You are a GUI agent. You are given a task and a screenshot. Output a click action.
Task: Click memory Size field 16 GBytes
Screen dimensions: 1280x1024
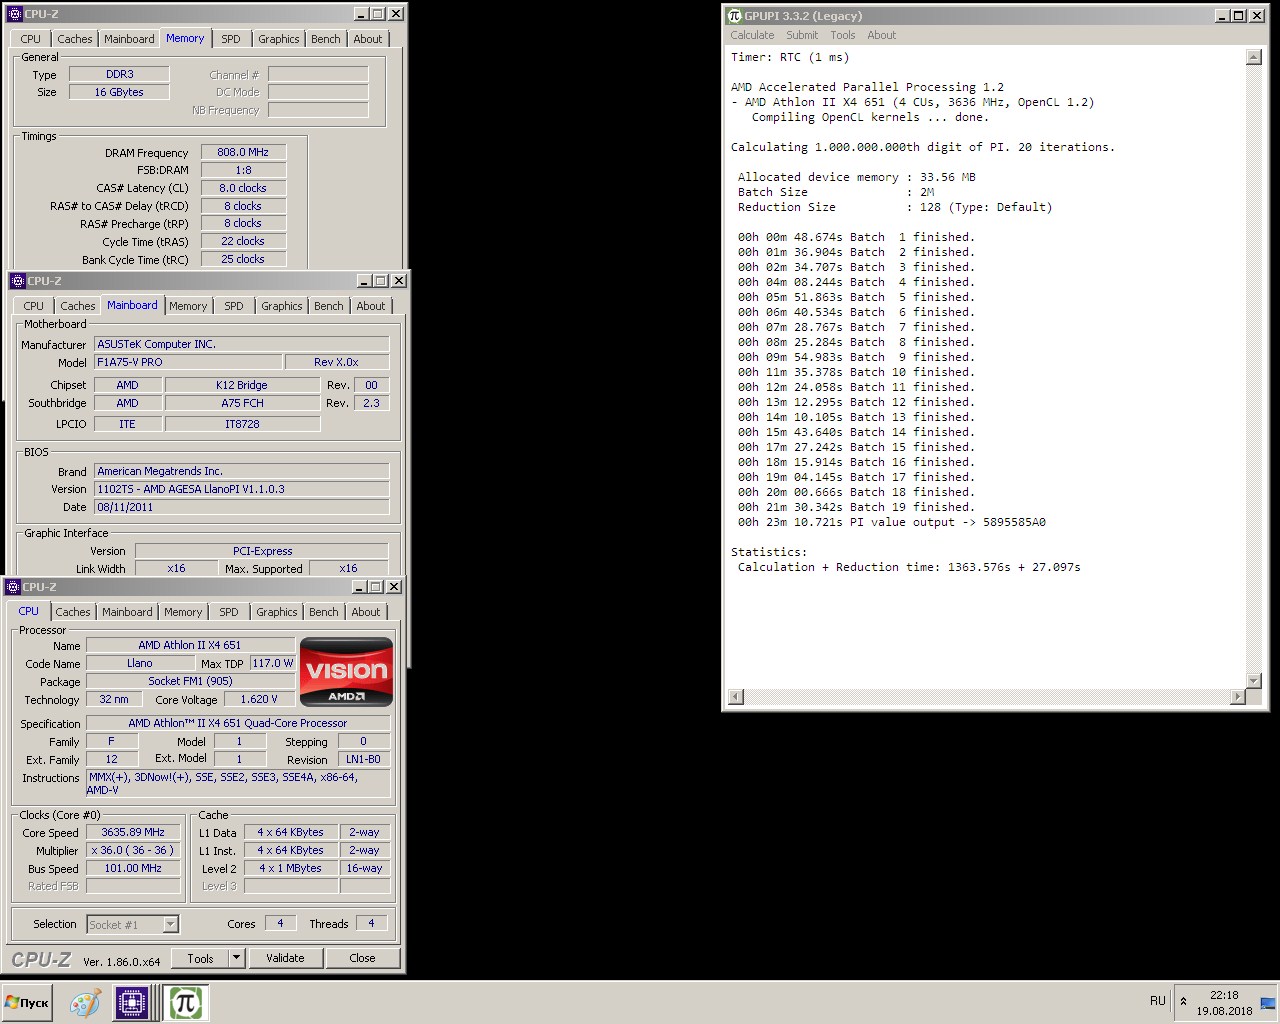pyautogui.click(x=119, y=92)
